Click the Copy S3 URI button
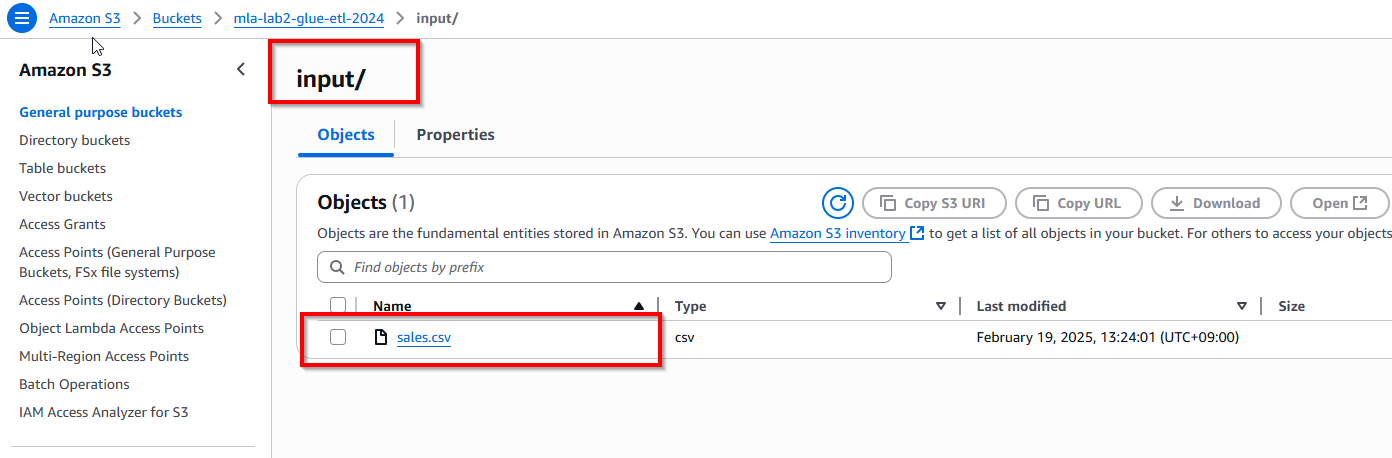1392x458 pixels. coord(933,203)
